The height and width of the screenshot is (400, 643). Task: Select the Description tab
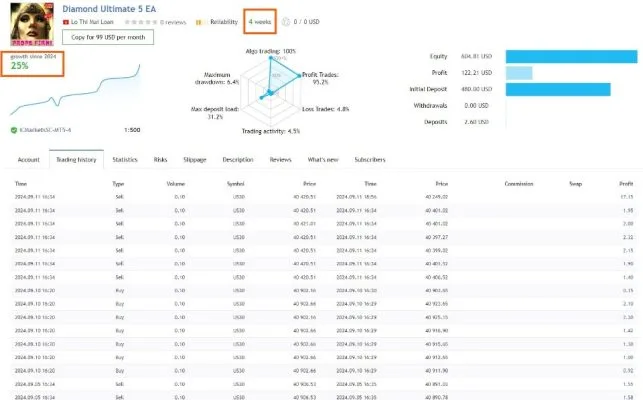pyautogui.click(x=238, y=160)
